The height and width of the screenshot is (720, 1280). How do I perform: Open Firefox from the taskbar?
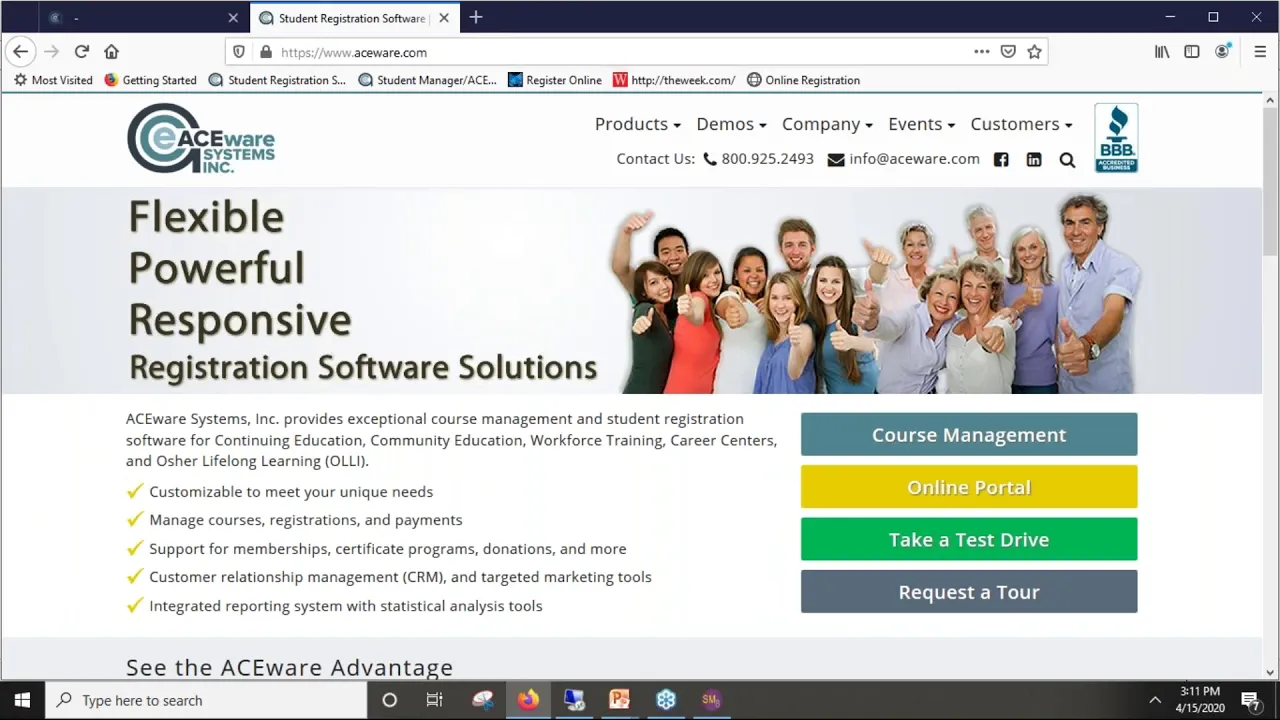pos(528,700)
